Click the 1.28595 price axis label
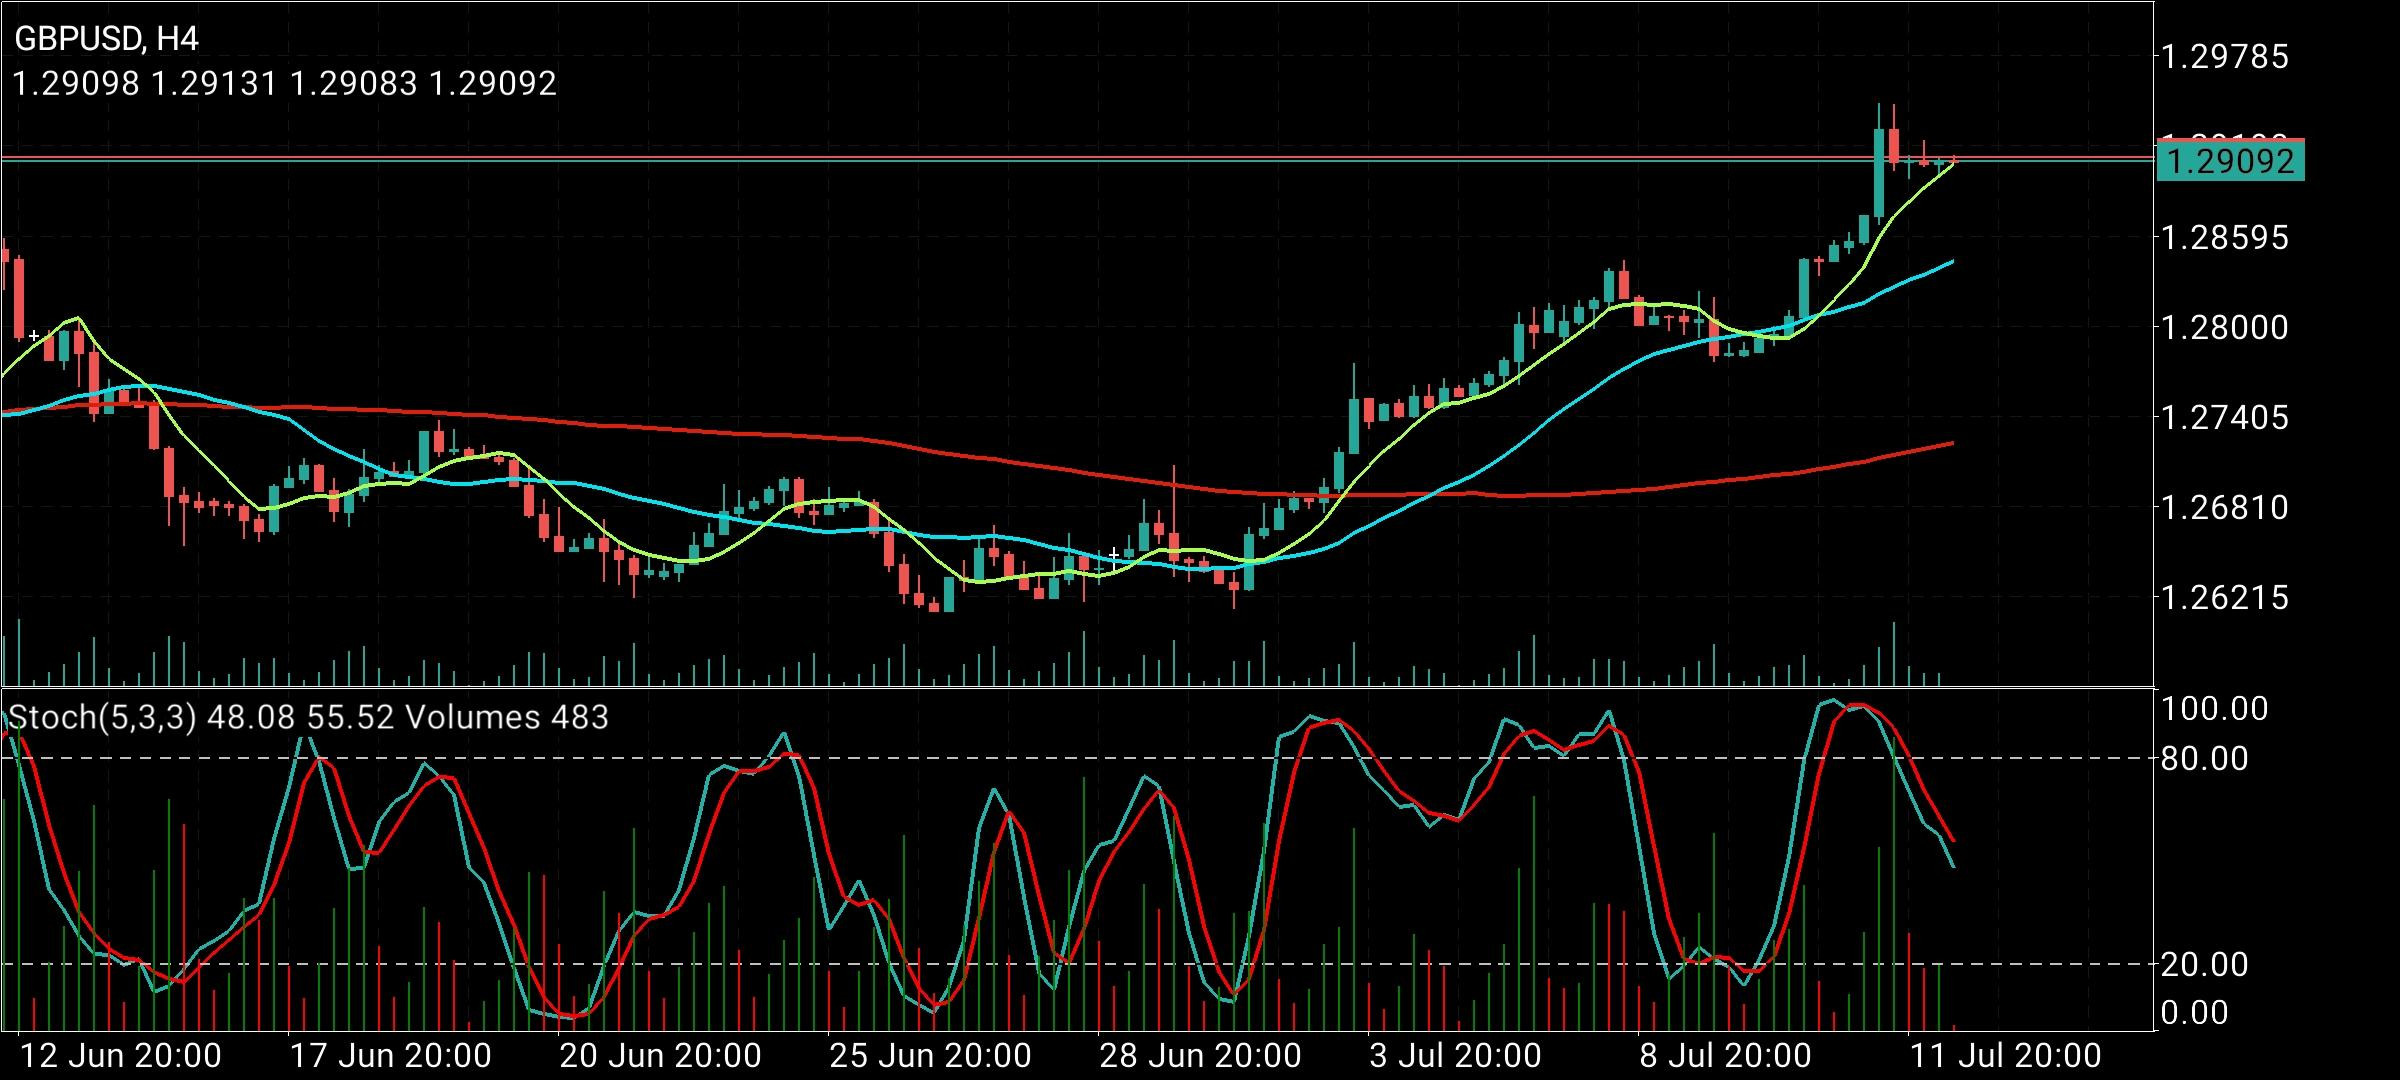2400x1080 pixels. 2224,238
